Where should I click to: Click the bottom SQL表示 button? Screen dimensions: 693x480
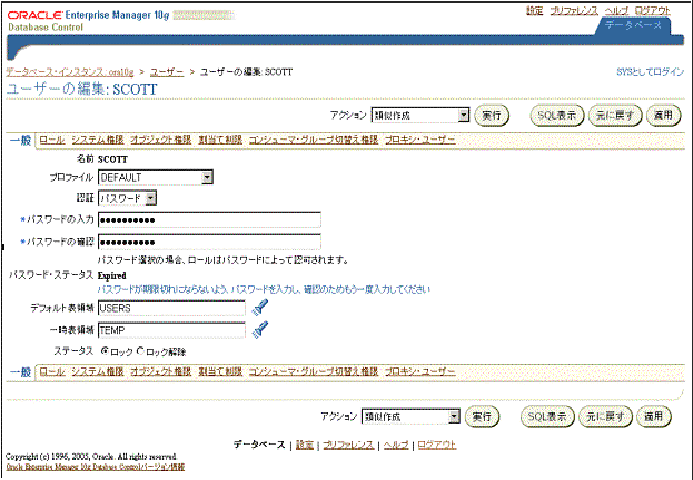[548, 416]
